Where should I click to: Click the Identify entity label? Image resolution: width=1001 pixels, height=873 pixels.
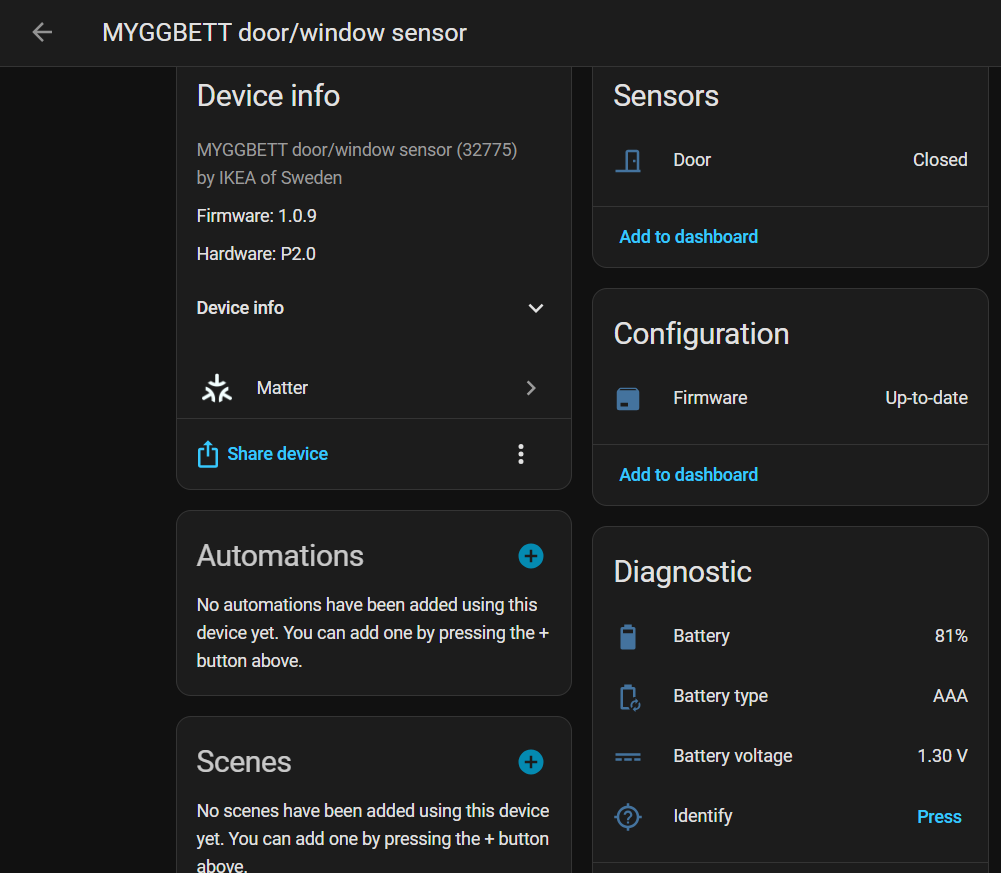click(703, 816)
